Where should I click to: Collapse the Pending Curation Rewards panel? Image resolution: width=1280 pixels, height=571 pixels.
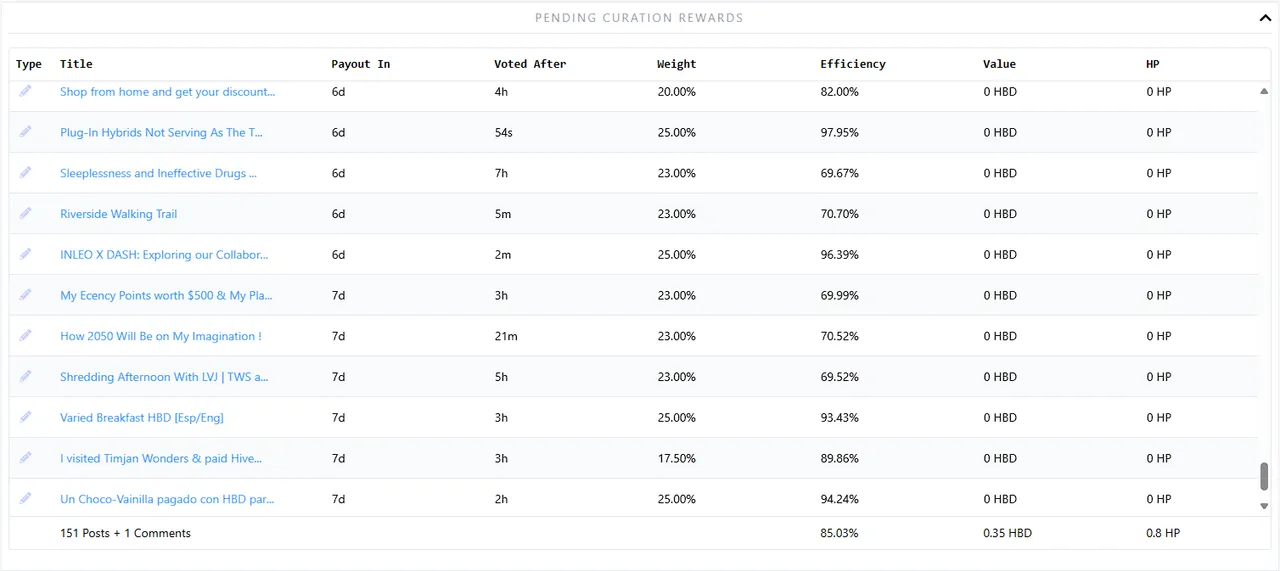(x=1265, y=17)
